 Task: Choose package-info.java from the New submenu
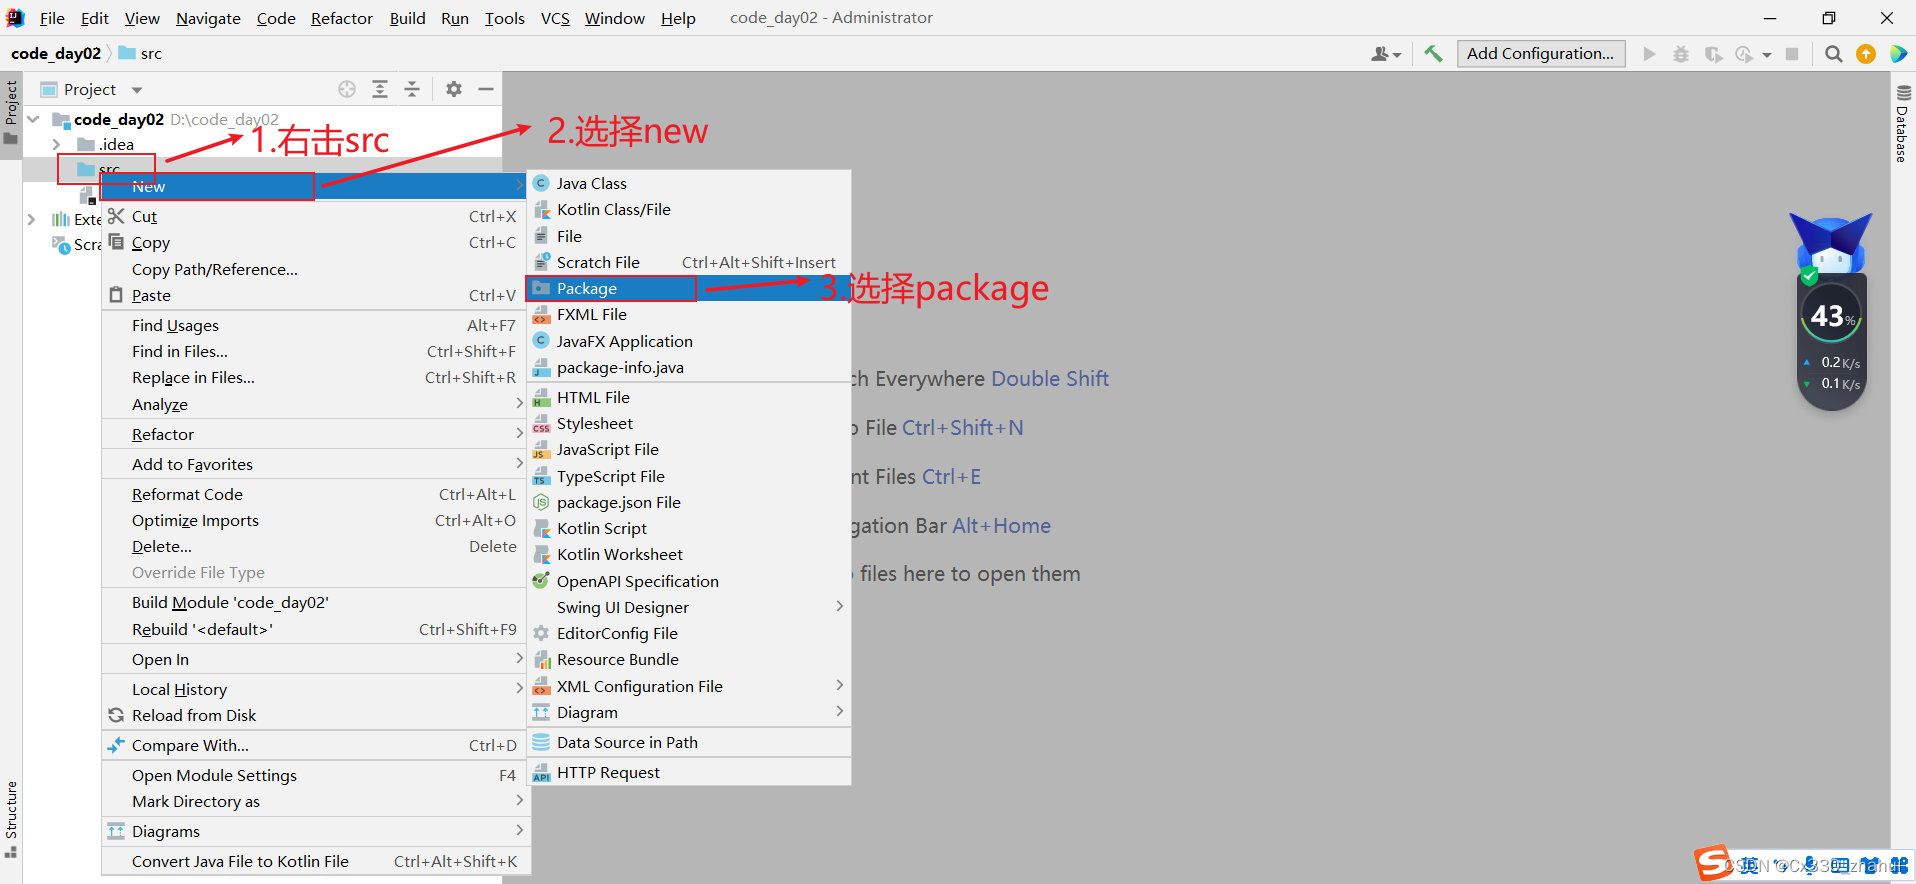[x=688, y=367]
